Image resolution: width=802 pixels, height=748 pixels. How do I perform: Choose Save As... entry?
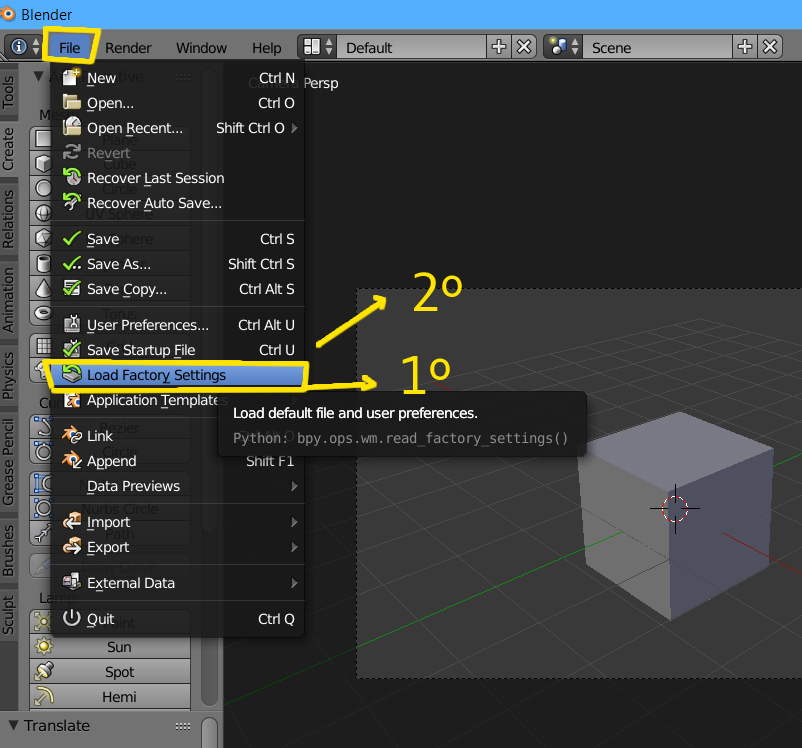coord(177,264)
